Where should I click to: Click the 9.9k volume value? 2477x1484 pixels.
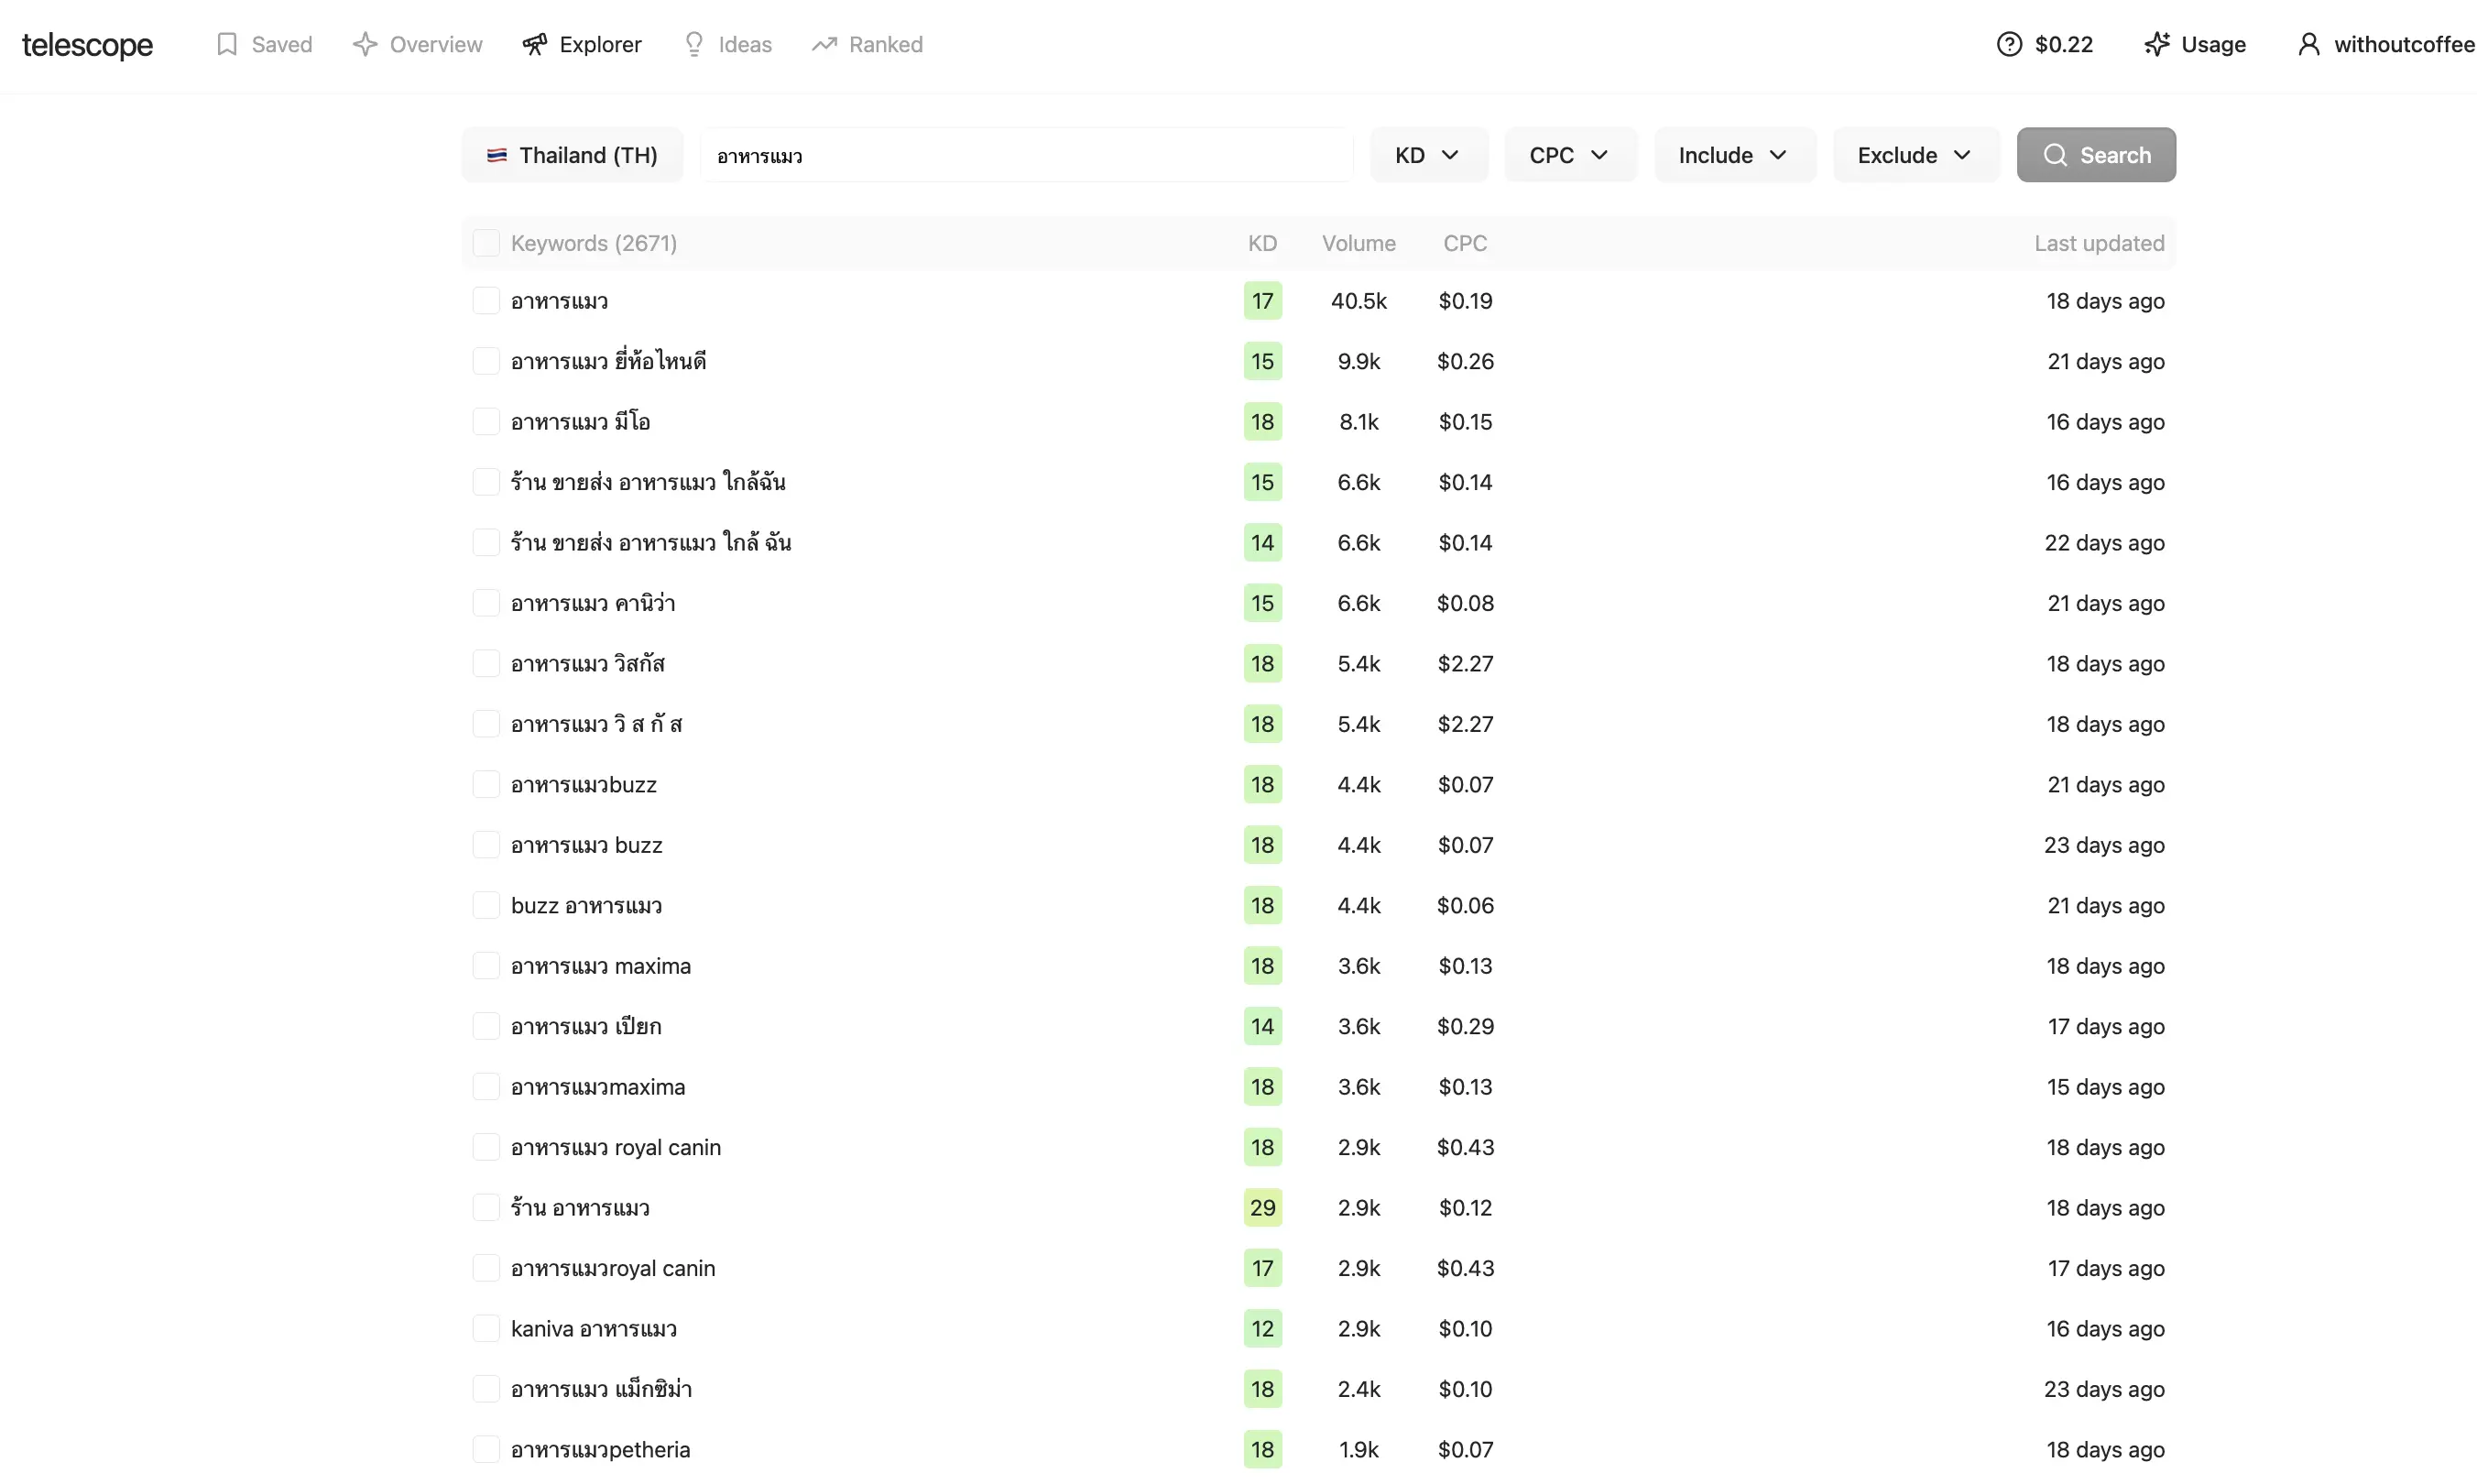[x=1358, y=361]
